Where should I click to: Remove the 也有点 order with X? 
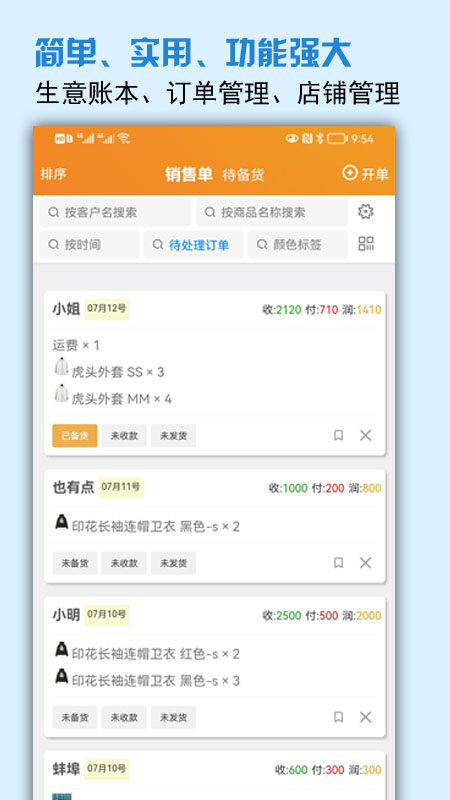[365, 563]
